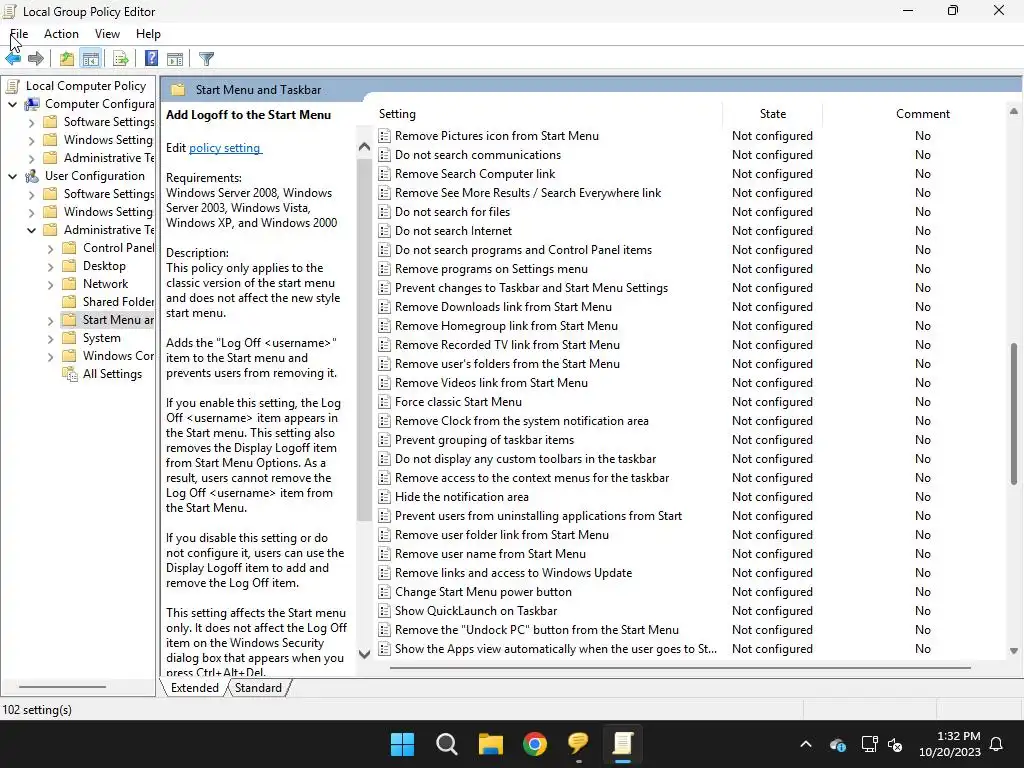This screenshot has height=768, width=1024.
Task: Click the Forward arrow toolbar icon
Action: coord(36,59)
